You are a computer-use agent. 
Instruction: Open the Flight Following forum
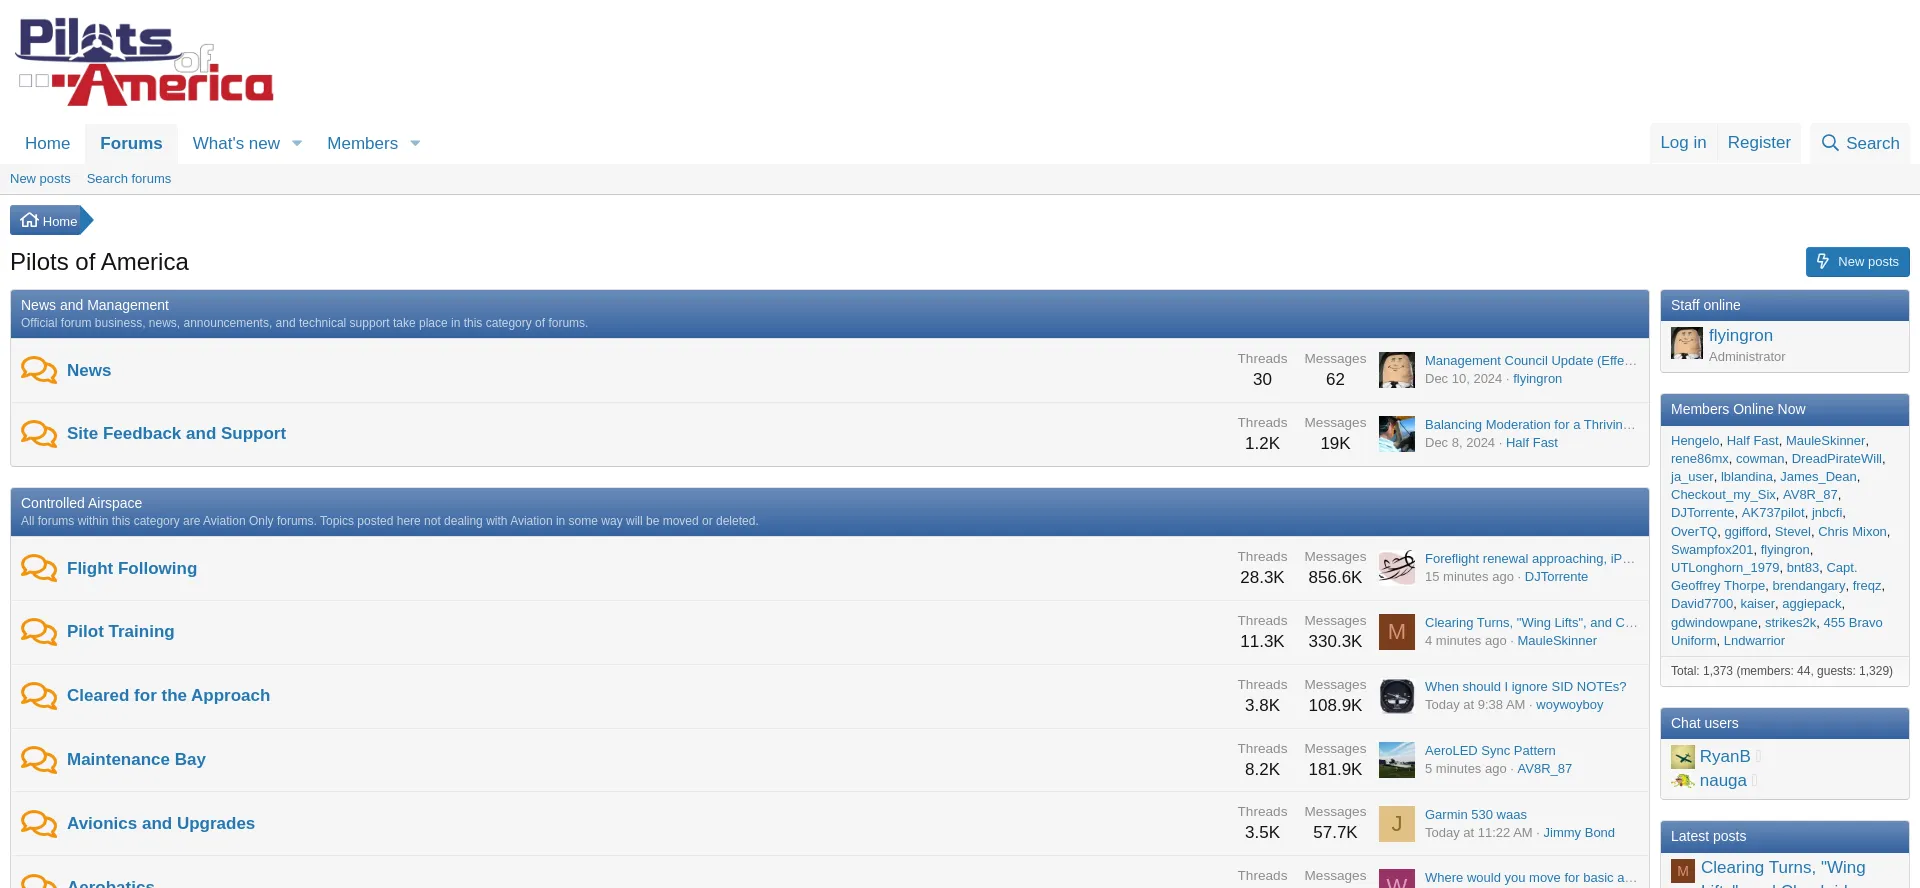pyautogui.click(x=132, y=568)
